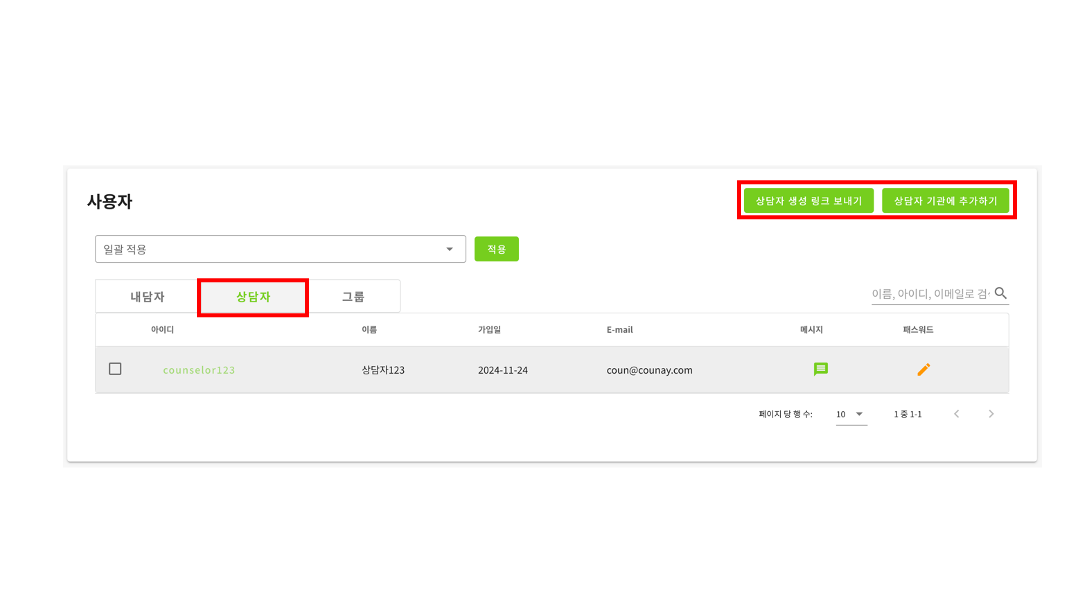Image resolution: width=1080 pixels, height=608 pixels.
Task: Click the name cell 상담자123
Action: (383, 370)
